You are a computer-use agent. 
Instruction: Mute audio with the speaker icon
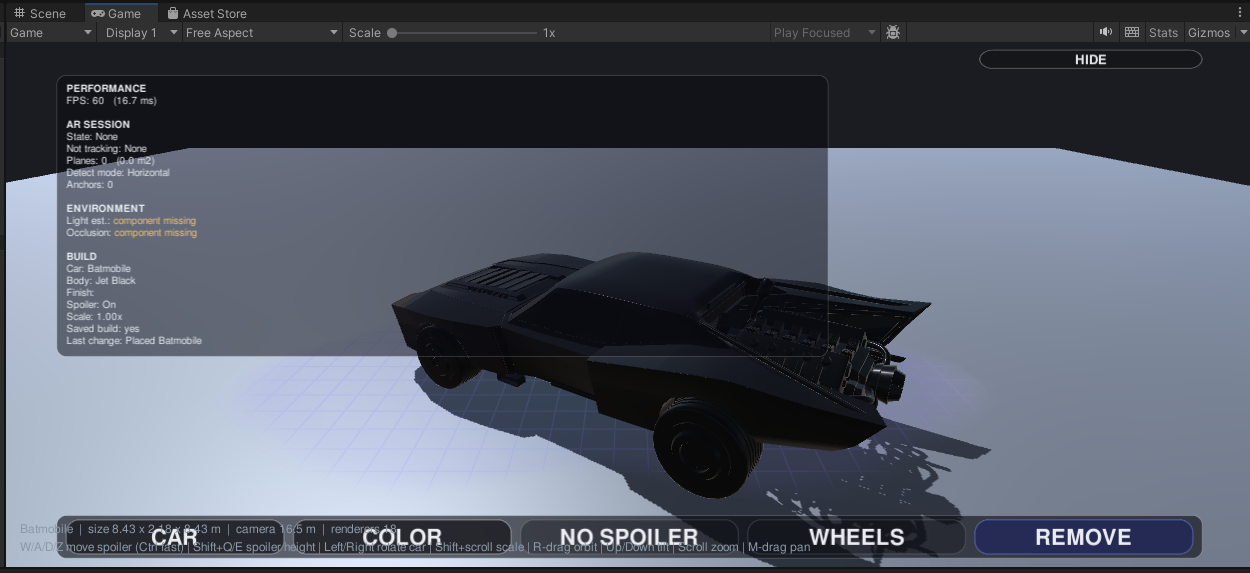pos(1106,33)
